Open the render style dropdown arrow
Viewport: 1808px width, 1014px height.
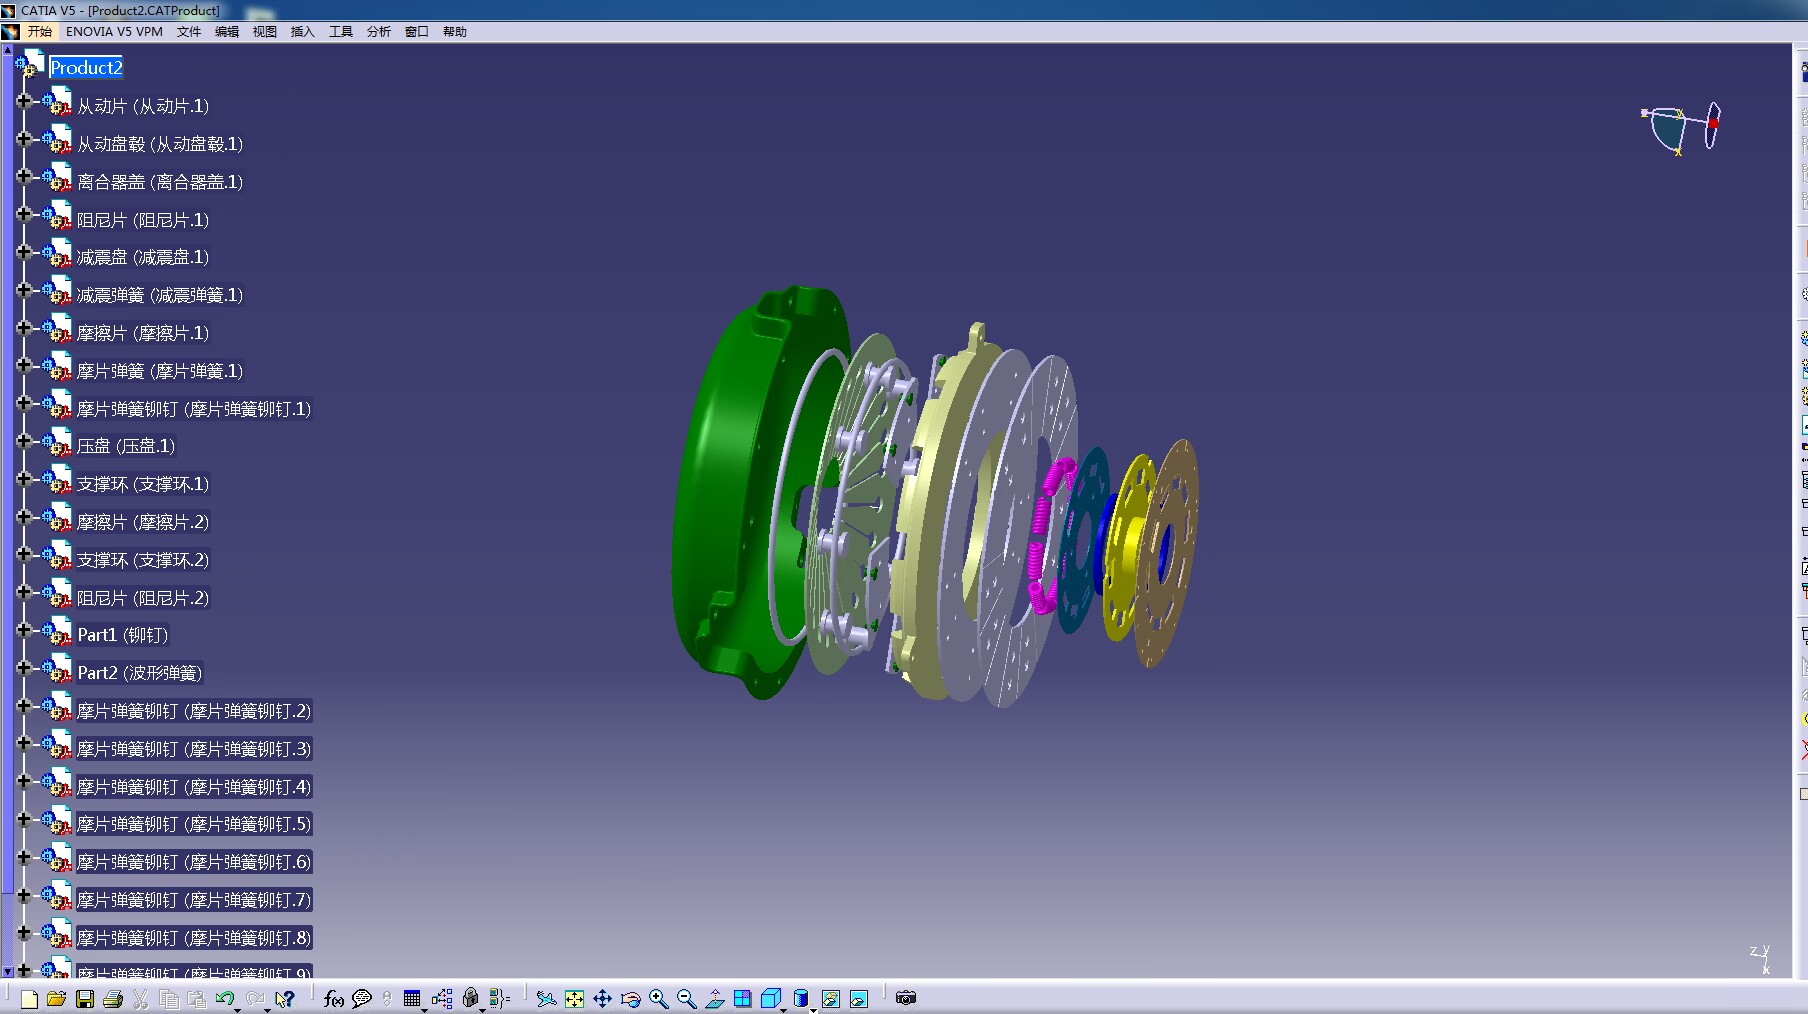pos(813,1009)
